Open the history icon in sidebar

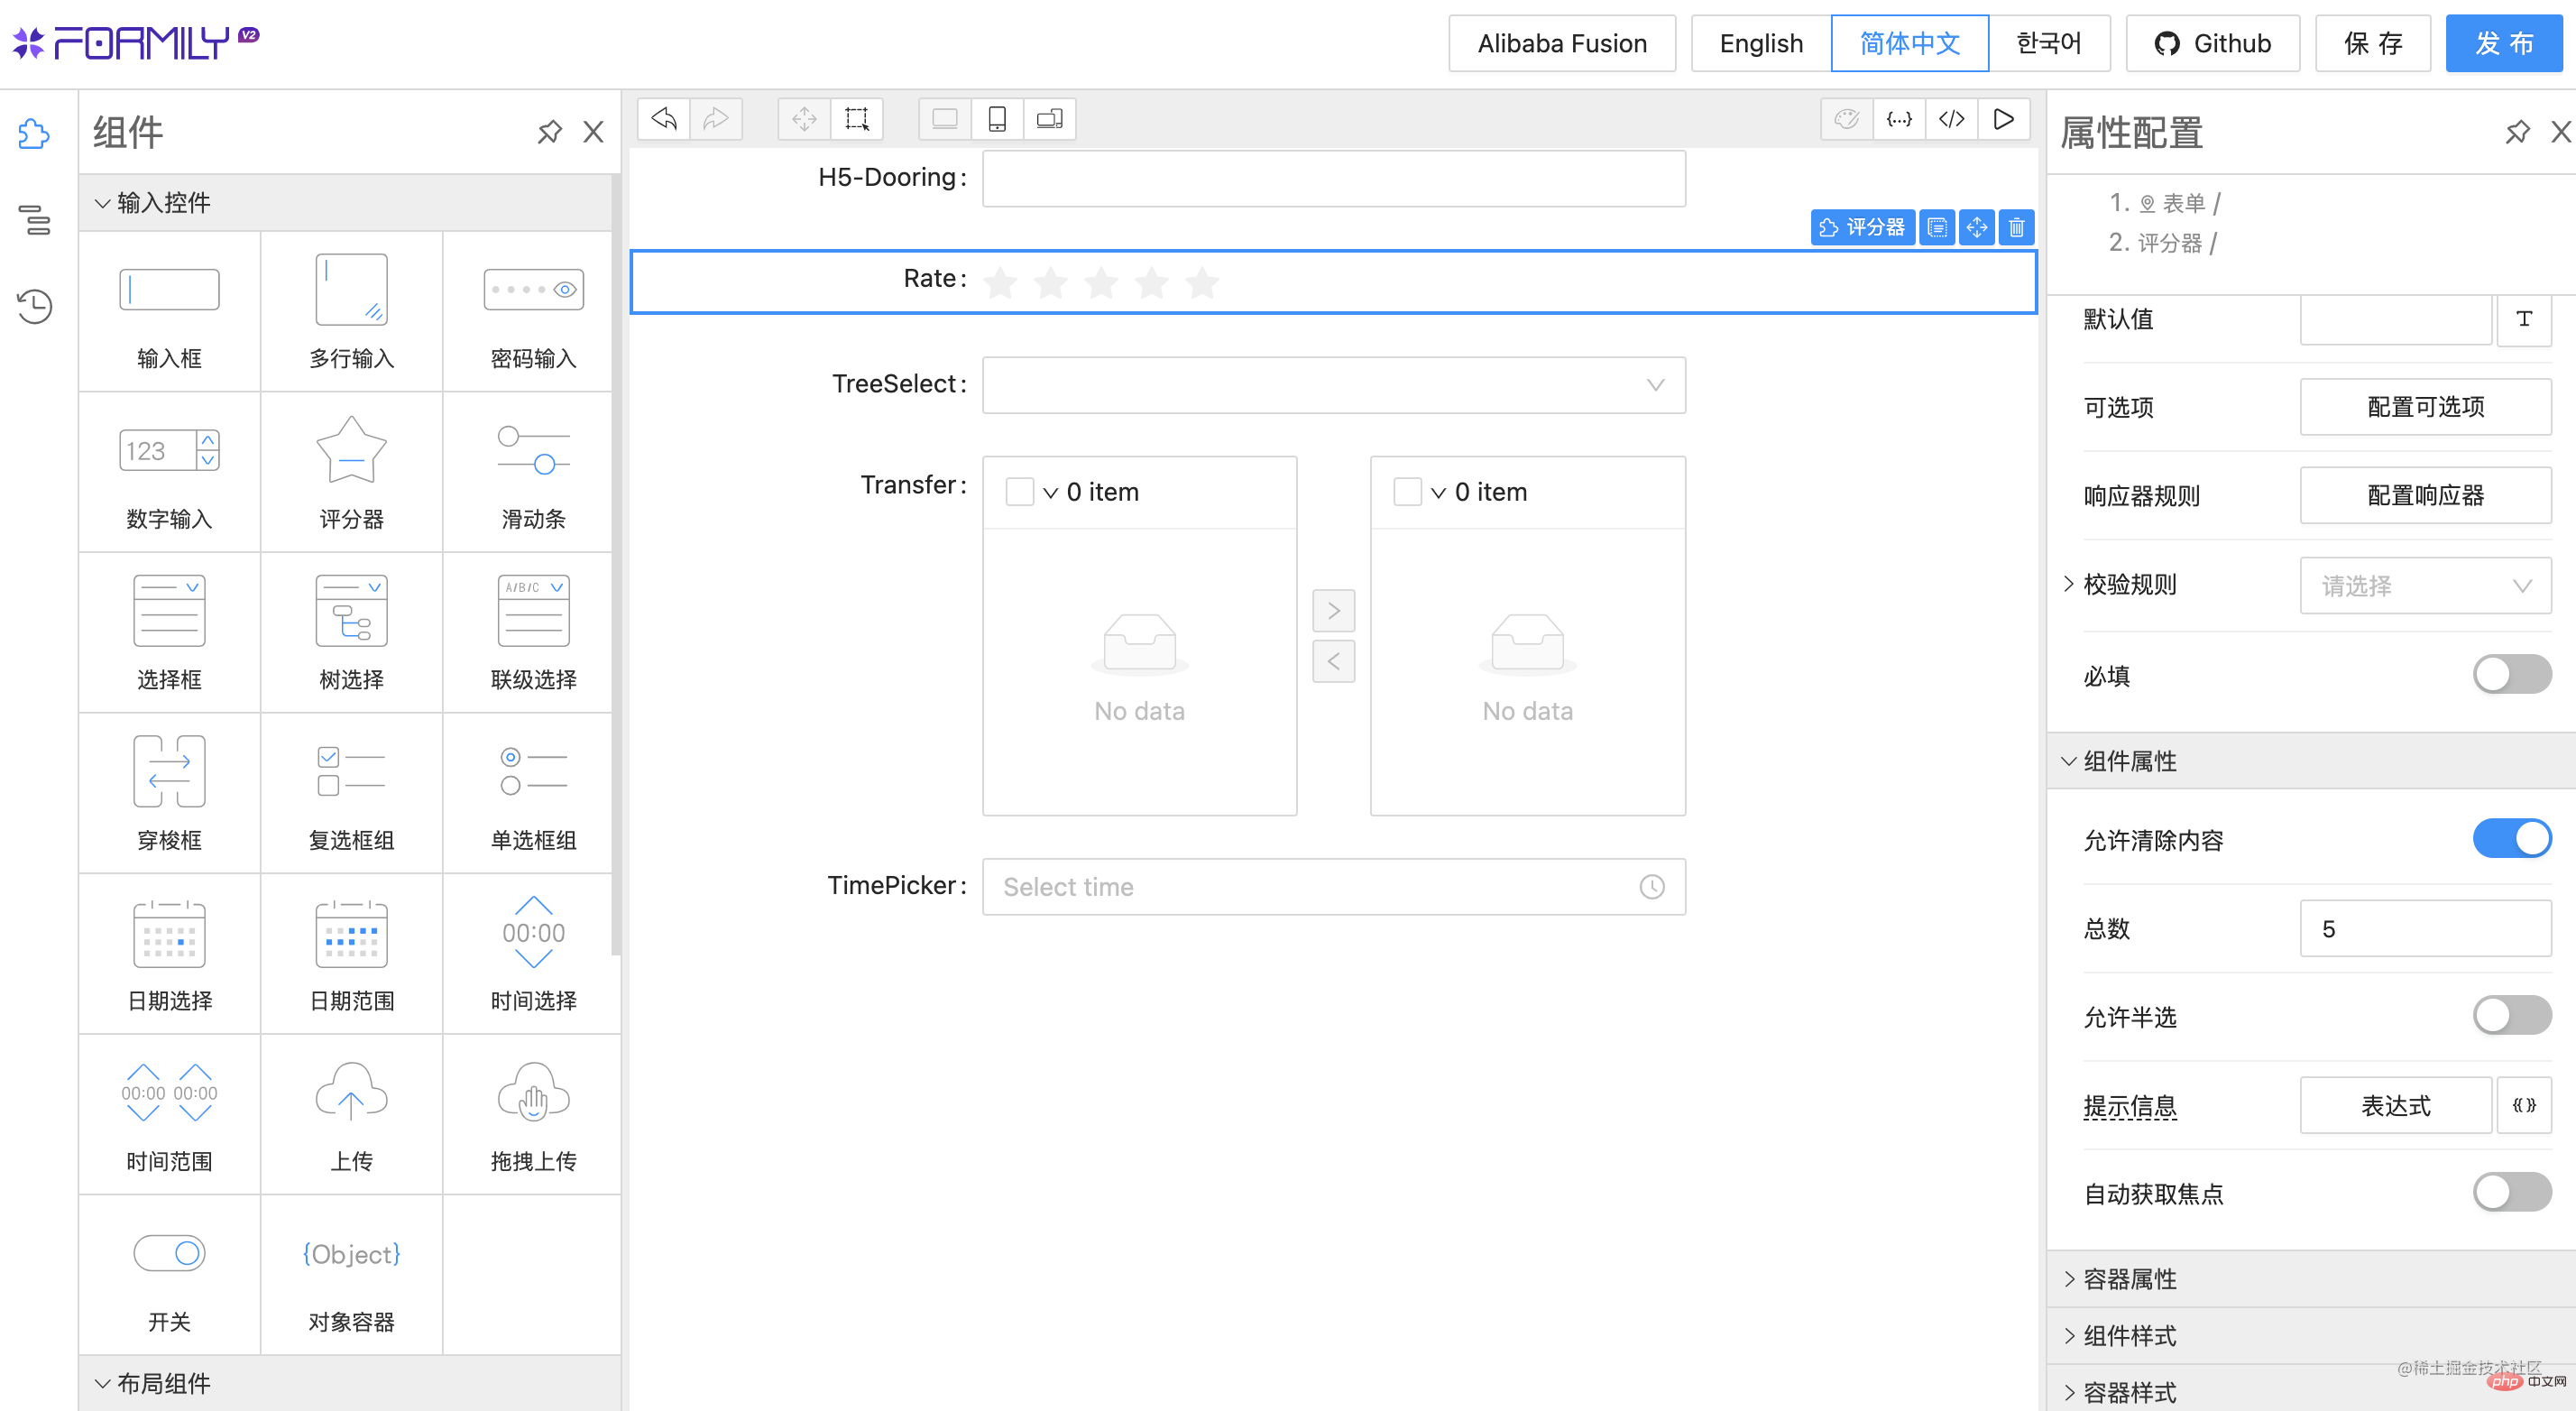pos(34,306)
